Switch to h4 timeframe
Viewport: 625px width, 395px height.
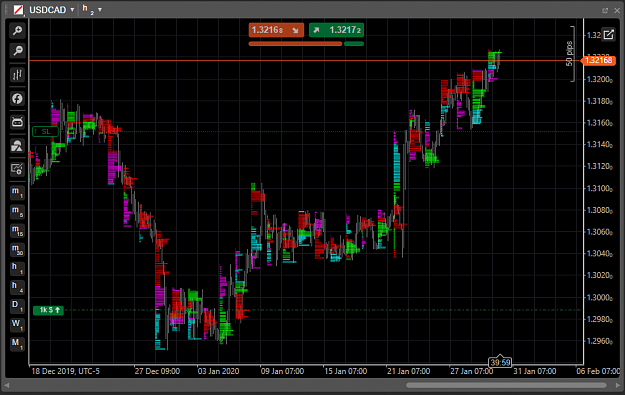(x=17, y=287)
